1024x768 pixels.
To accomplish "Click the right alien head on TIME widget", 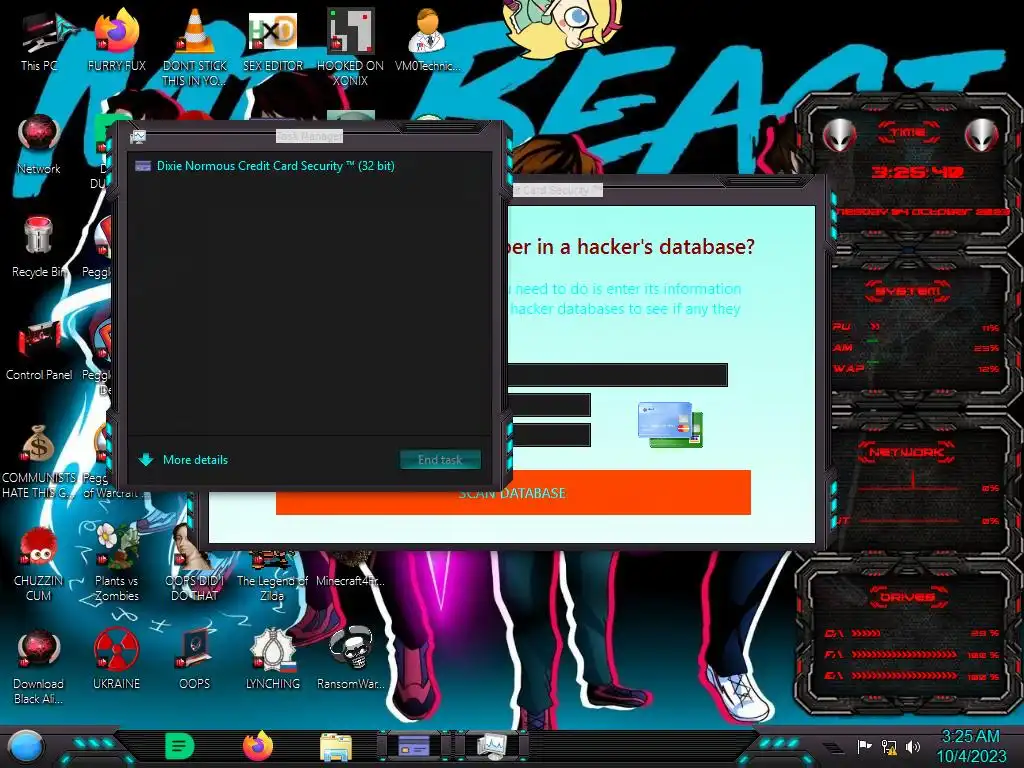I will click(x=981, y=136).
